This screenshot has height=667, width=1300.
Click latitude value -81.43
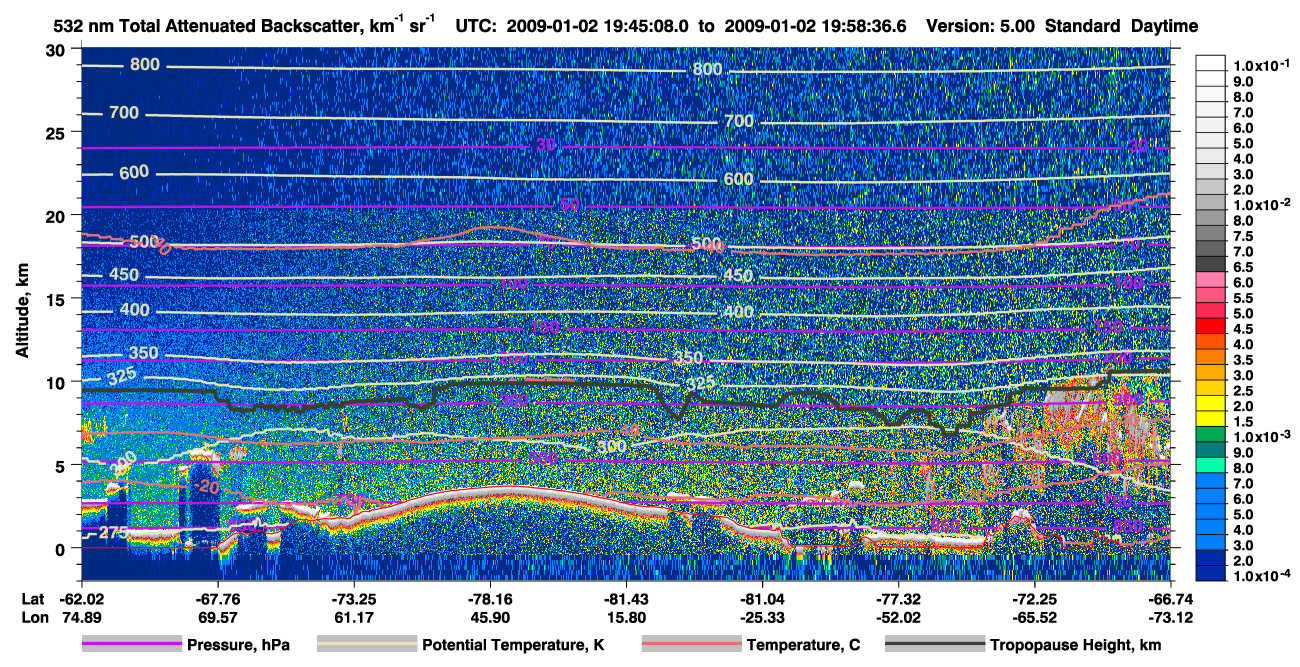pyautogui.click(x=626, y=598)
